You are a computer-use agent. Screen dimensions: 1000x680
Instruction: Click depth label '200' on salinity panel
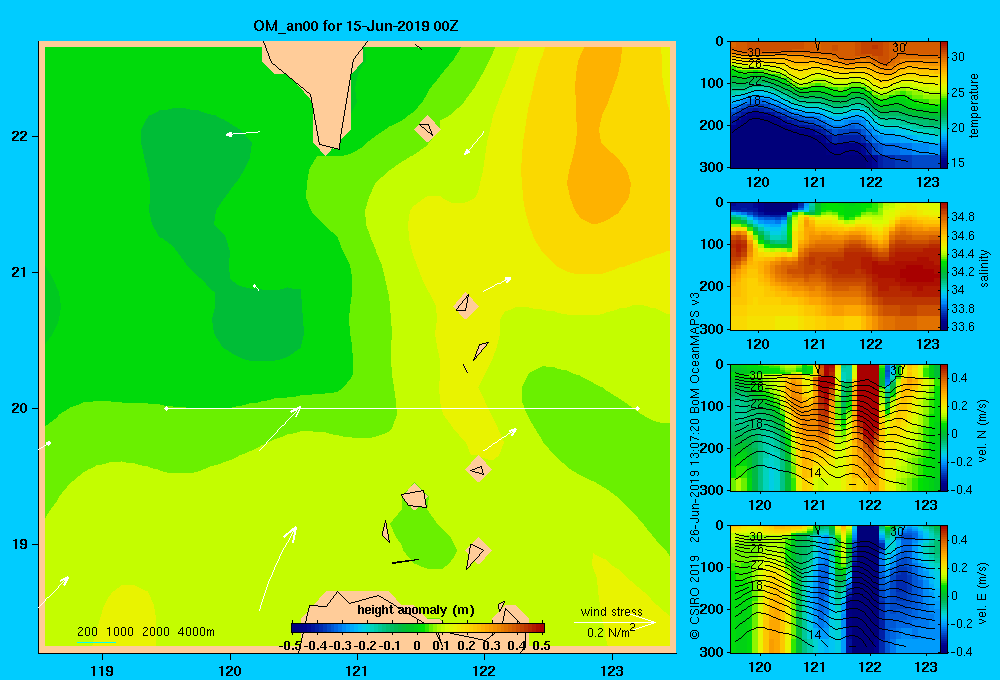pos(711,286)
